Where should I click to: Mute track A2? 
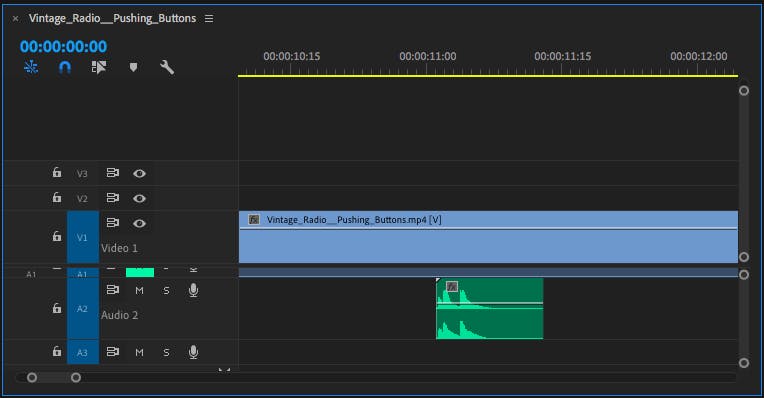tap(139, 291)
